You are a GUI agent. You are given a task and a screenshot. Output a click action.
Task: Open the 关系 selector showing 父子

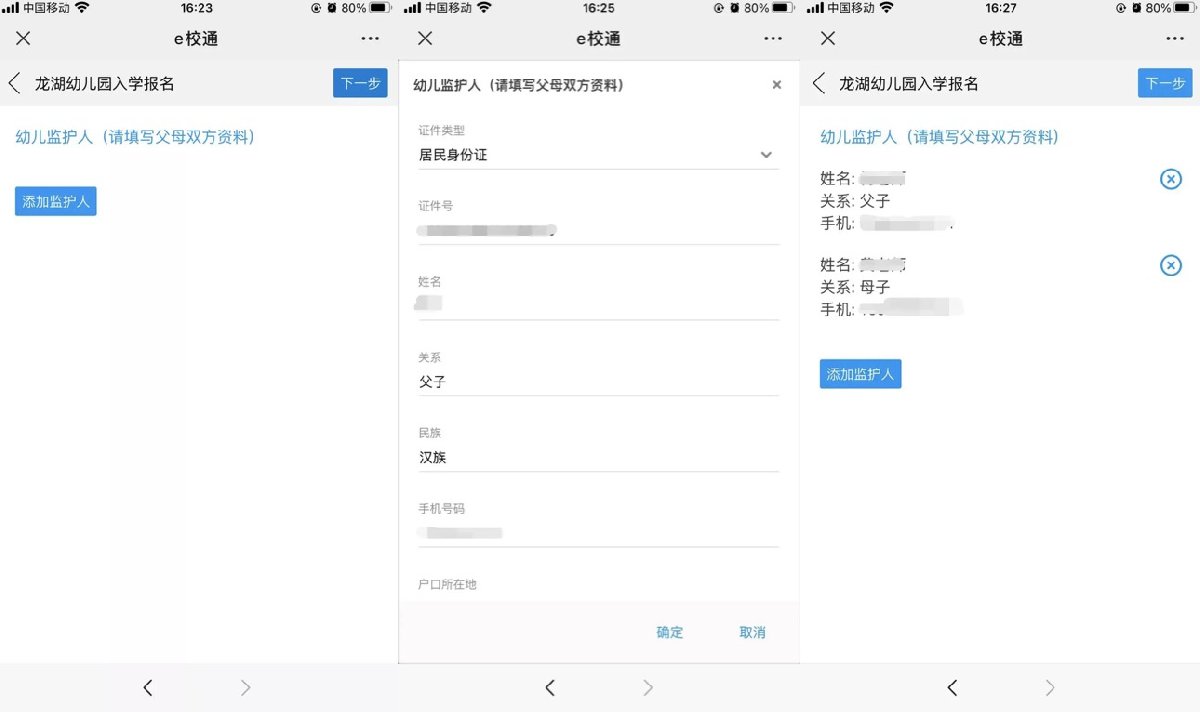pyautogui.click(x=597, y=381)
